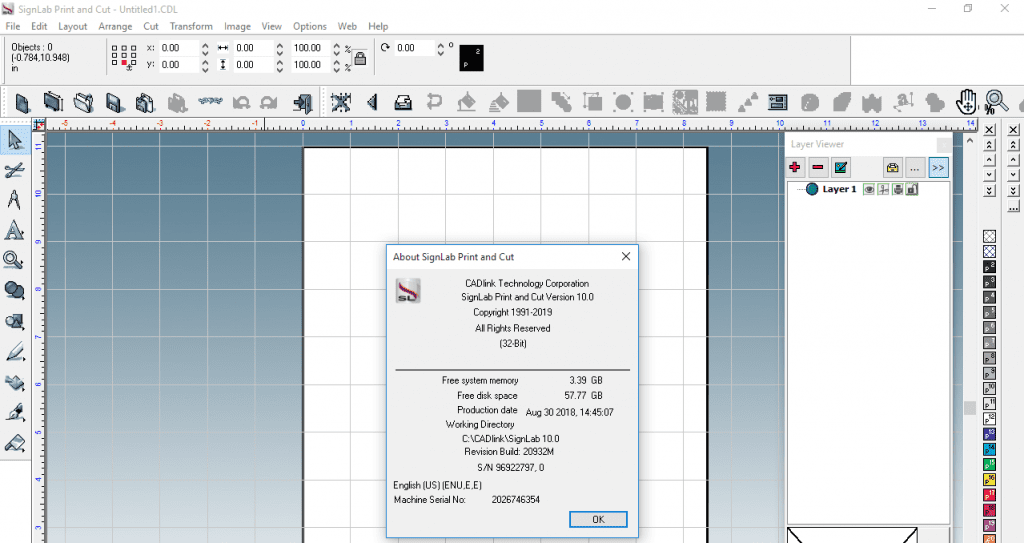Toggle Layer 1 visibility eye icon

click(869, 189)
